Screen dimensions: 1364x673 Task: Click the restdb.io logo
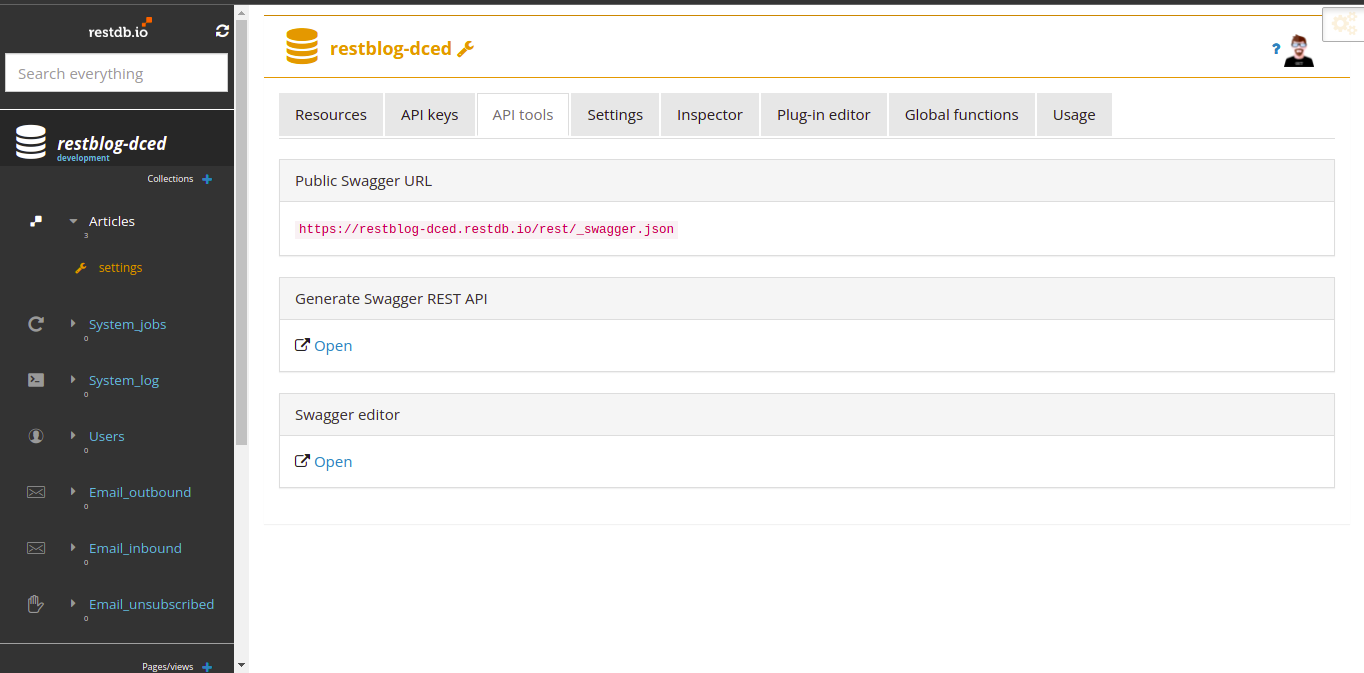(x=120, y=29)
